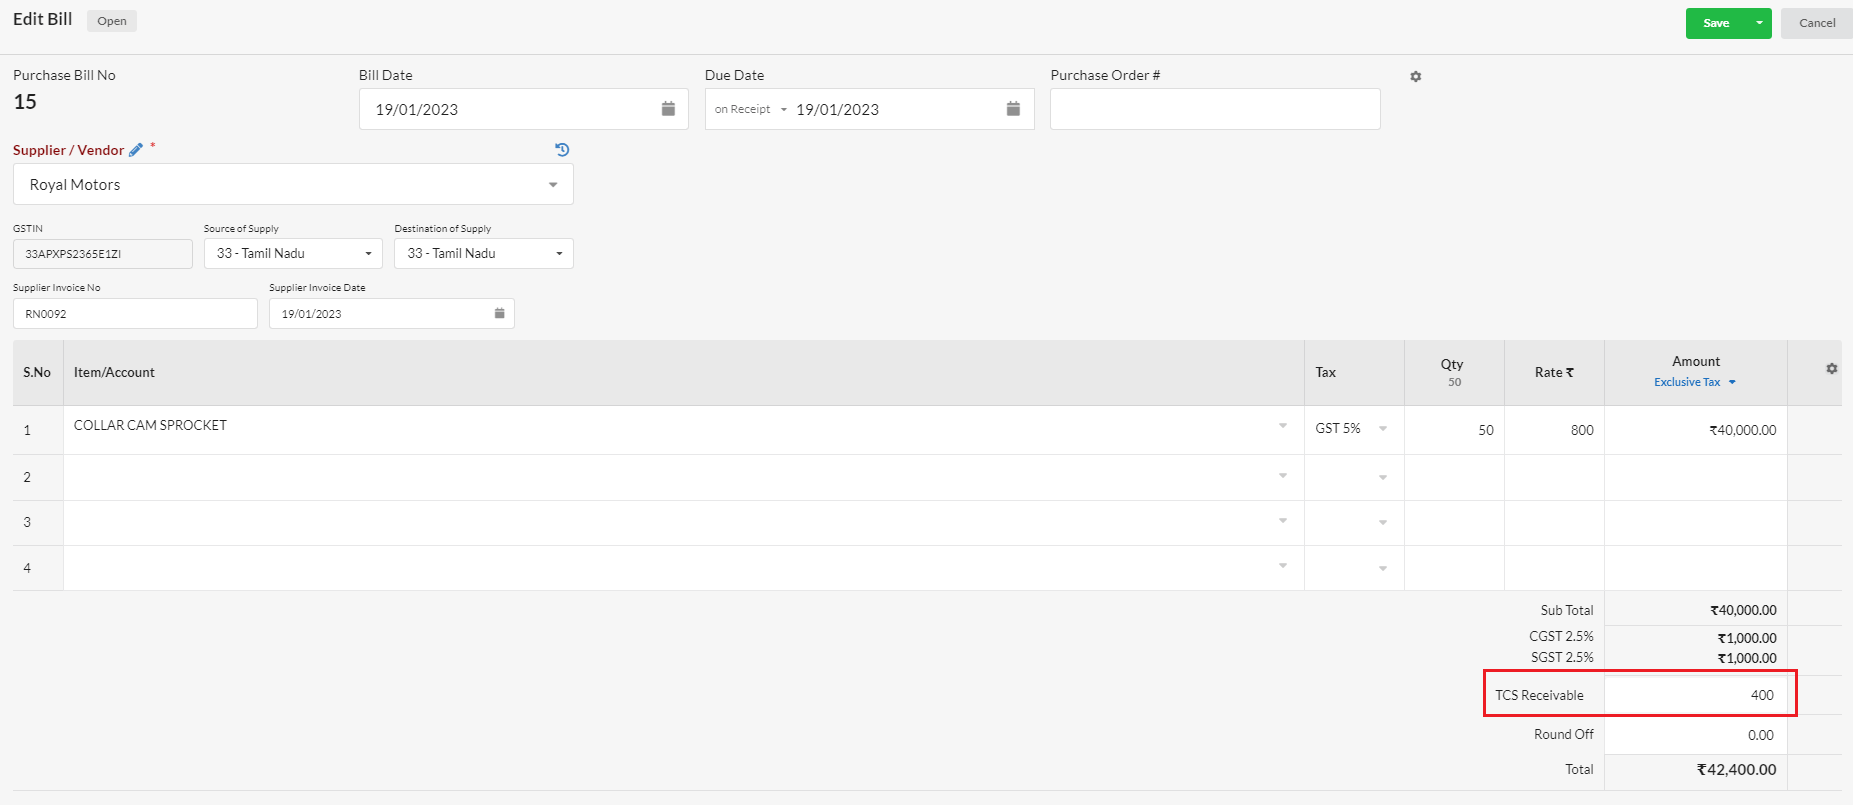Screen dimensions: 1853x805
Task: Click the row 1 amount ₹40,000.00
Action: click(1742, 430)
